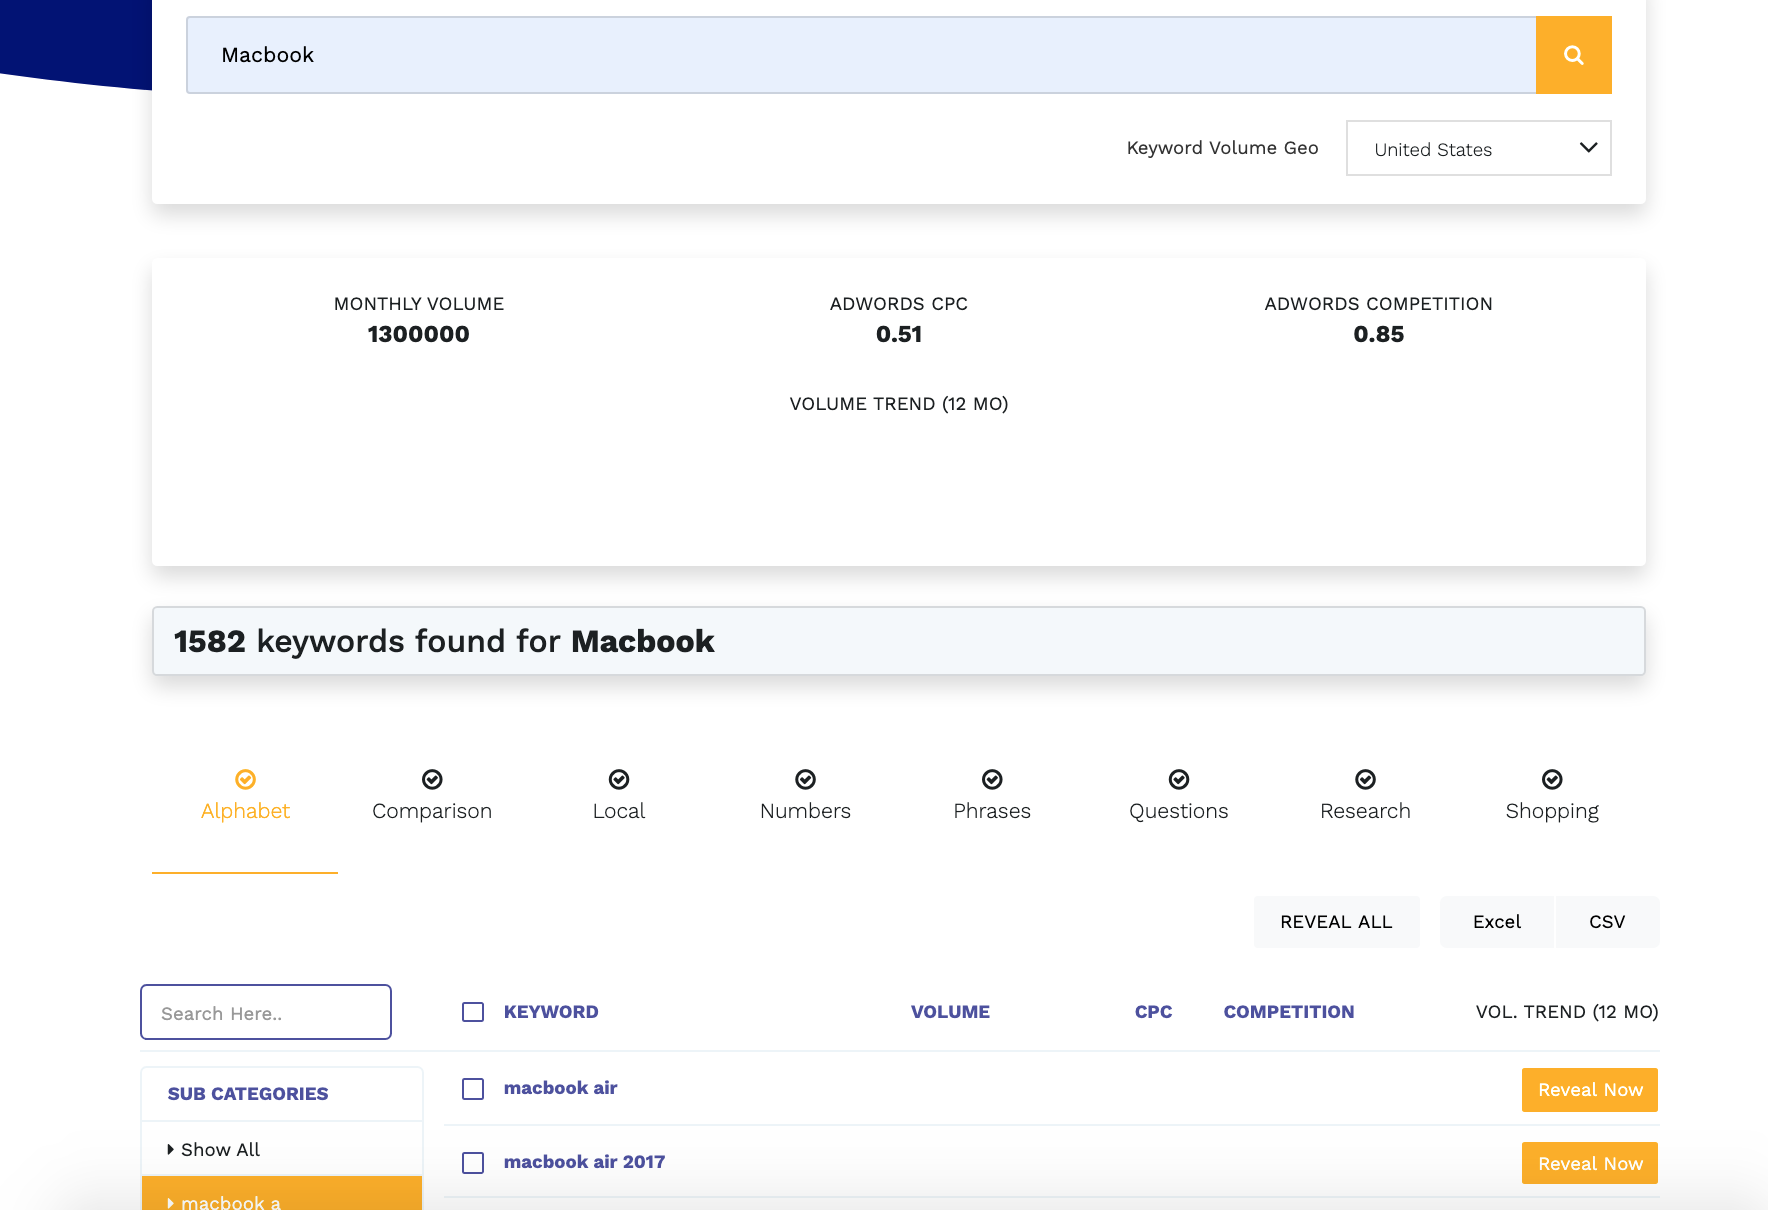The width and height of the screenshot is (1768, 1210).
Task: Toggle the select-all keyword checkbox
Action: click(473, 1012)
